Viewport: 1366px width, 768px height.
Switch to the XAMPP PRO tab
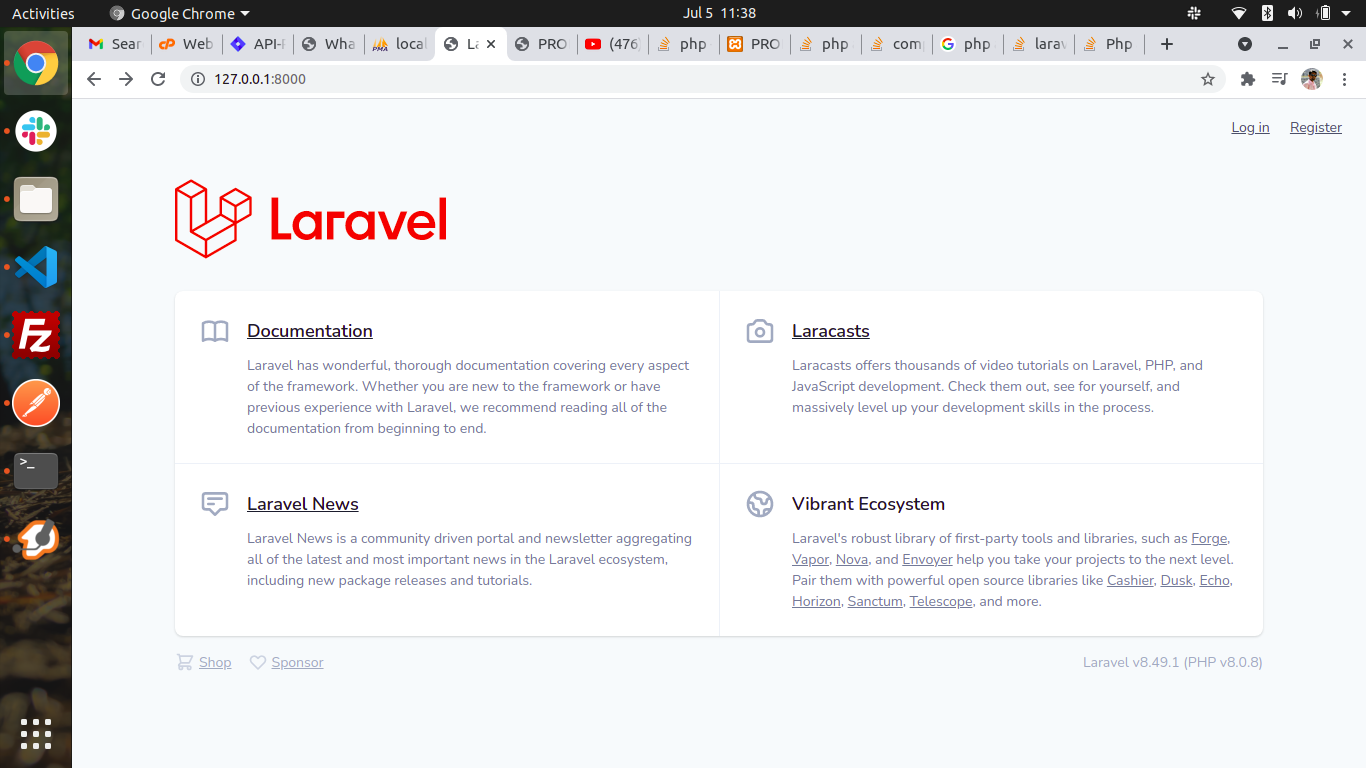(x=754, y=44)
